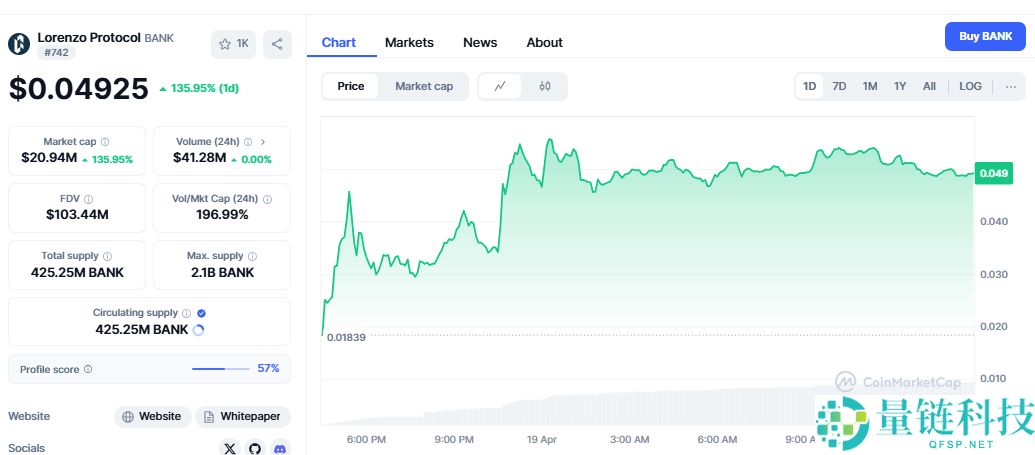1035x455 pixels.
Task: Click the verified badge beside Circulating supply
Action: [x=202, y=313]
